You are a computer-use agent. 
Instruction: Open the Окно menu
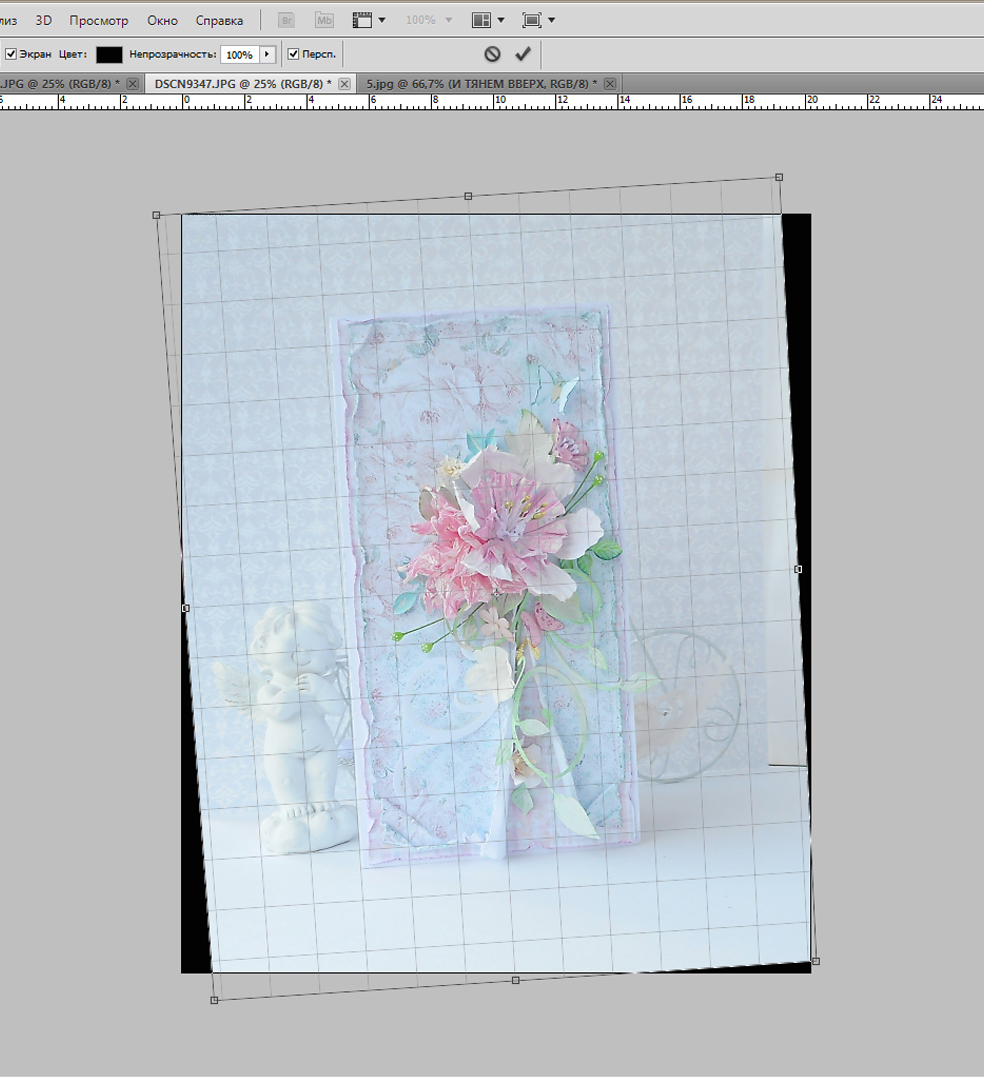163,21
